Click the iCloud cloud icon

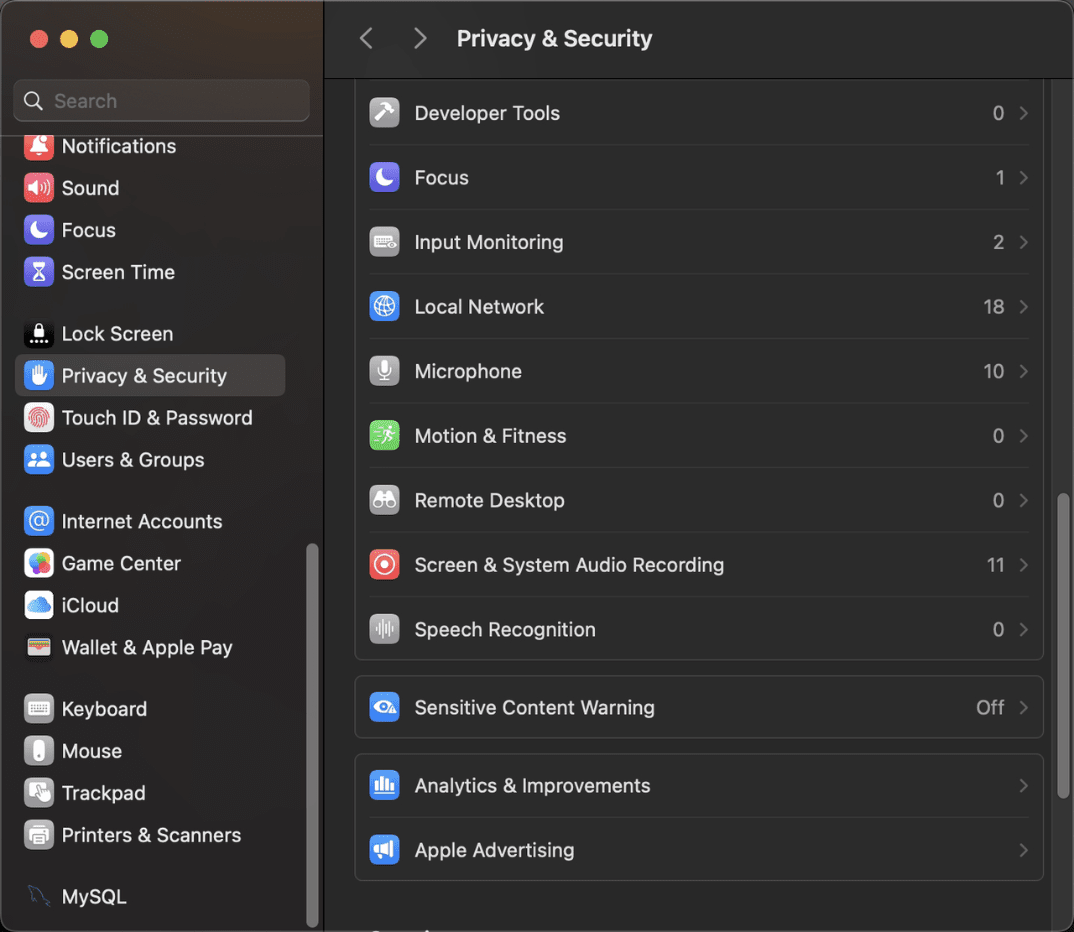(x=39, y=605)
